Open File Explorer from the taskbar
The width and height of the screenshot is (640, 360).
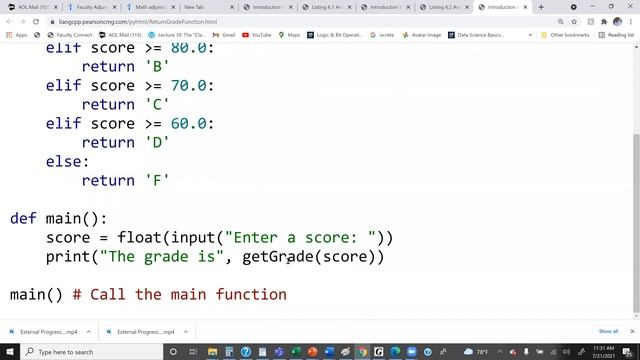[x=212, y=352]
